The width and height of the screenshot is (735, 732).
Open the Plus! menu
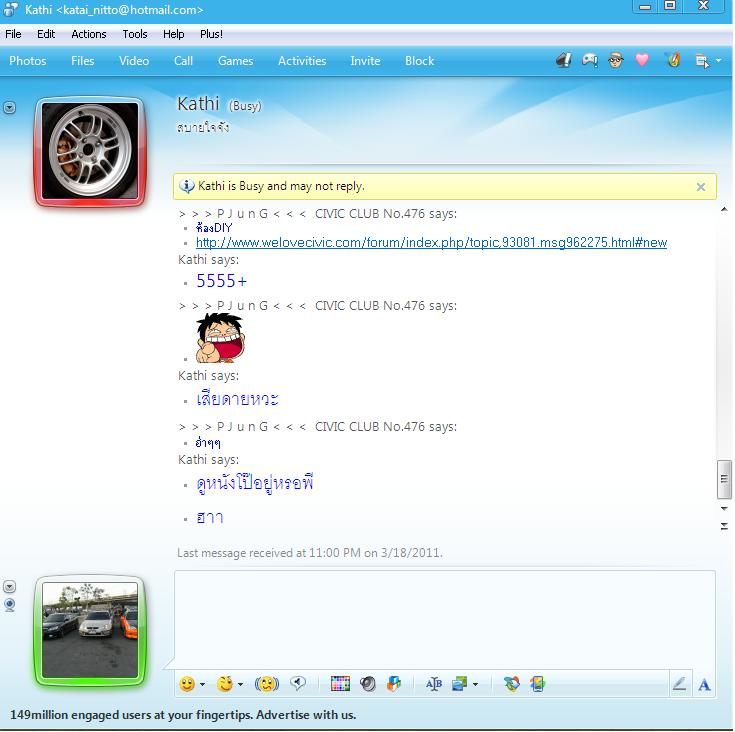pyautogui.click(x=211, y=34)
